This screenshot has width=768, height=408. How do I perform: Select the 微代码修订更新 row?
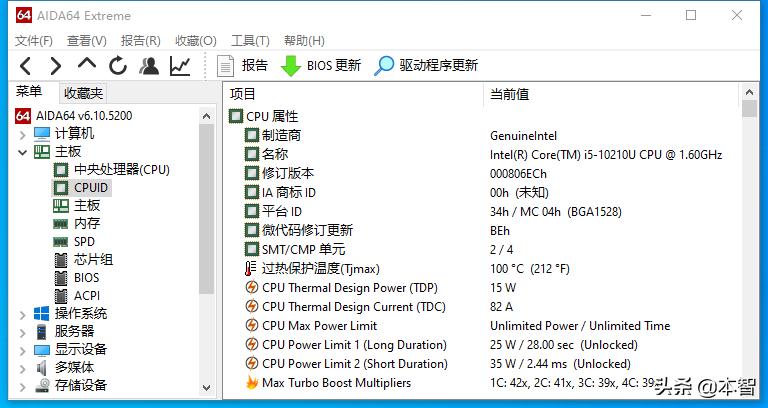tap(299, 230)
